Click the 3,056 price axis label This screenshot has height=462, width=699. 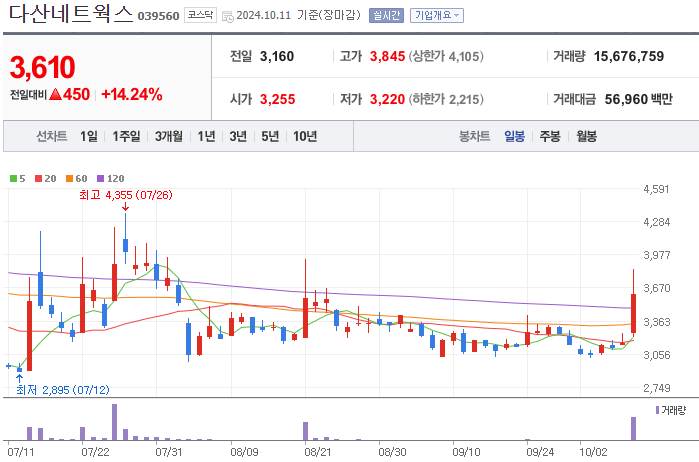click(656, 355)
